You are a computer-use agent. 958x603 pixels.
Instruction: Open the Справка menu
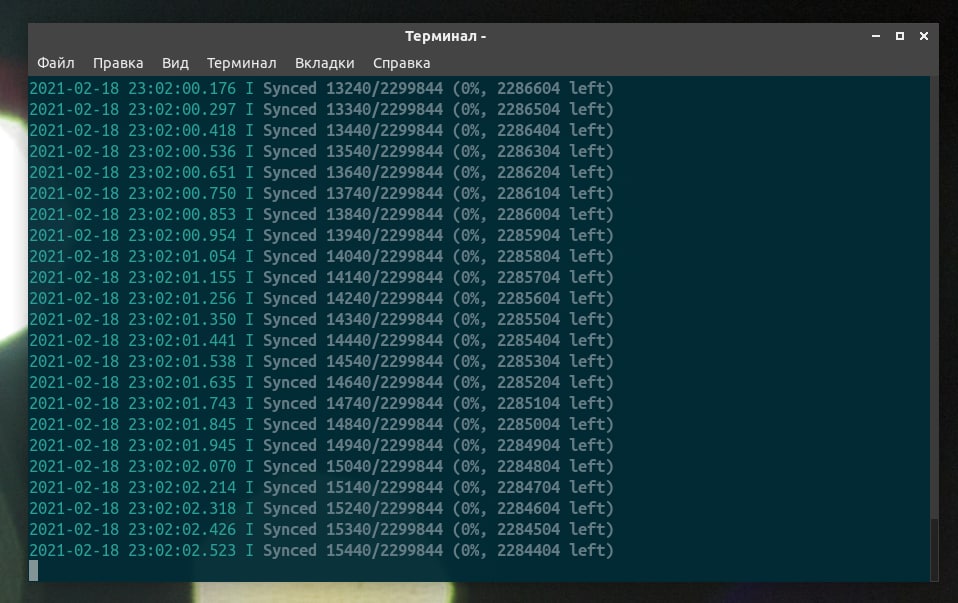401,63
